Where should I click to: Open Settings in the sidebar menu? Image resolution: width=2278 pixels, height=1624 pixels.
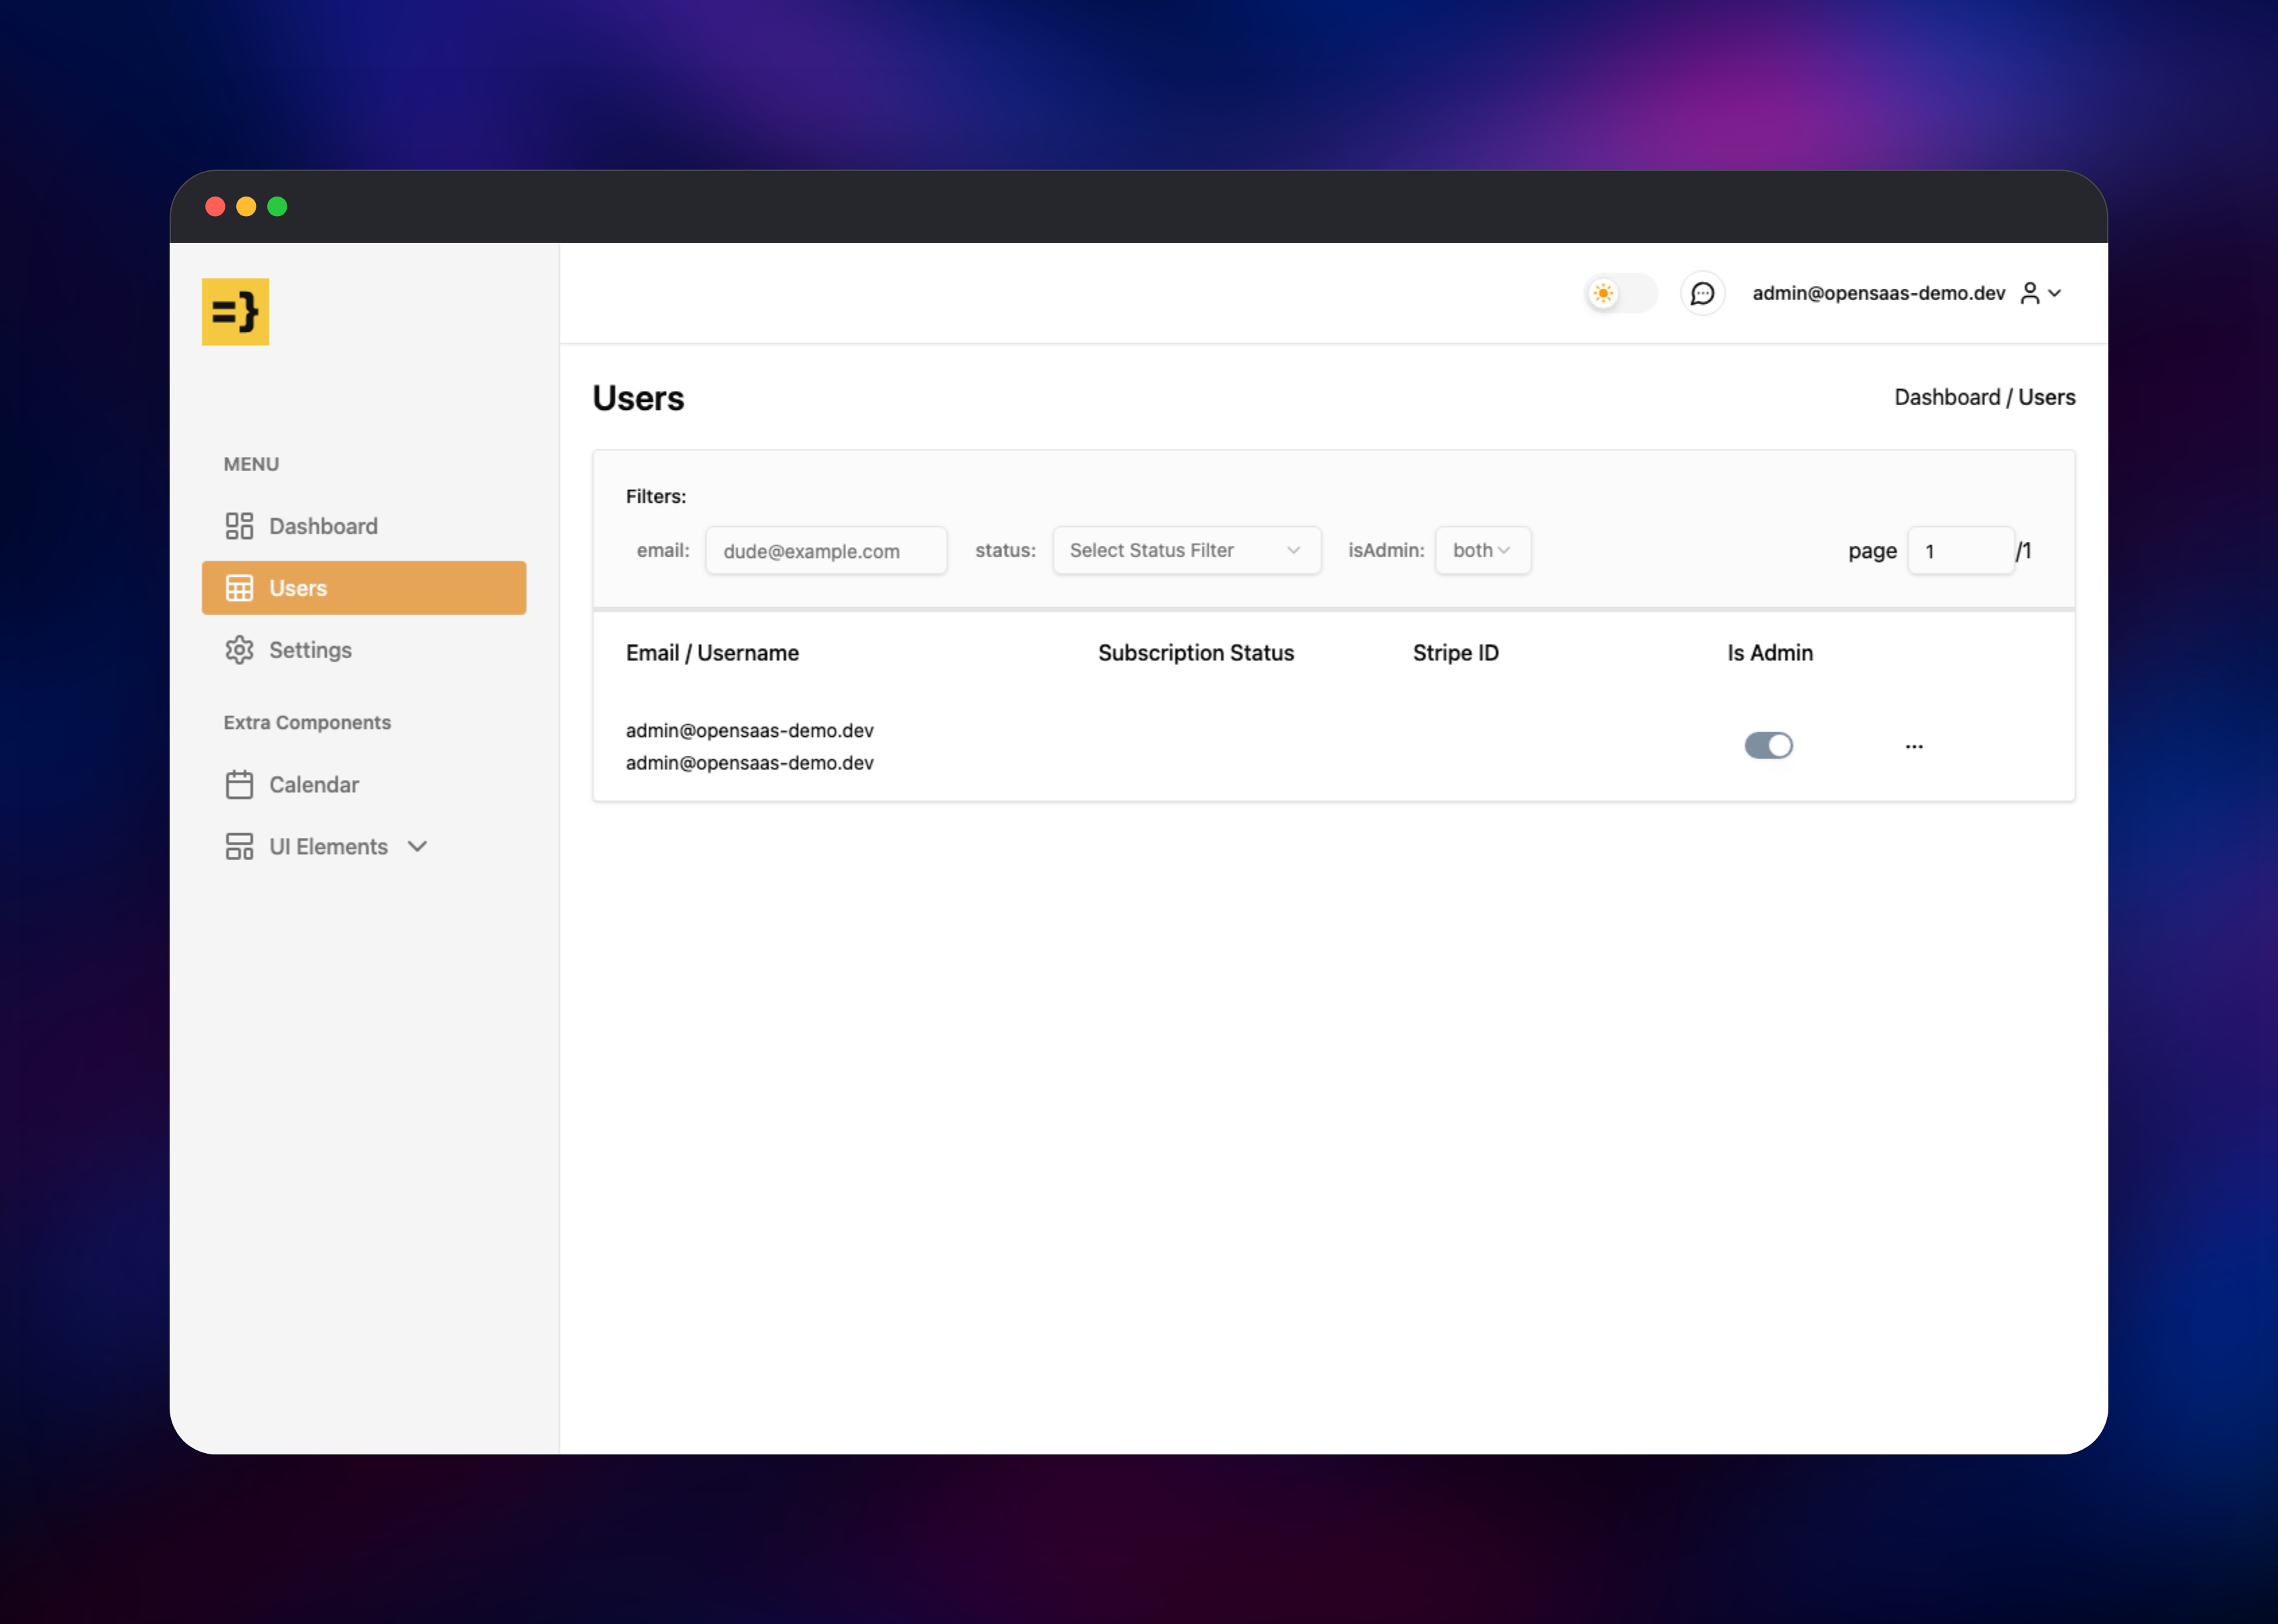coord(364,650)
